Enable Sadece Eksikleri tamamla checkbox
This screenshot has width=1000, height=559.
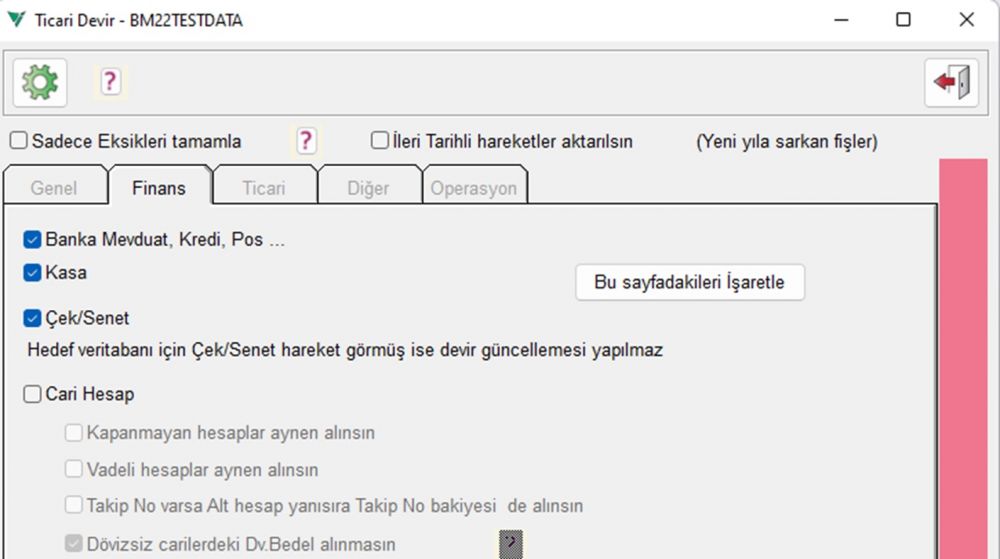[x=19, y=141]
